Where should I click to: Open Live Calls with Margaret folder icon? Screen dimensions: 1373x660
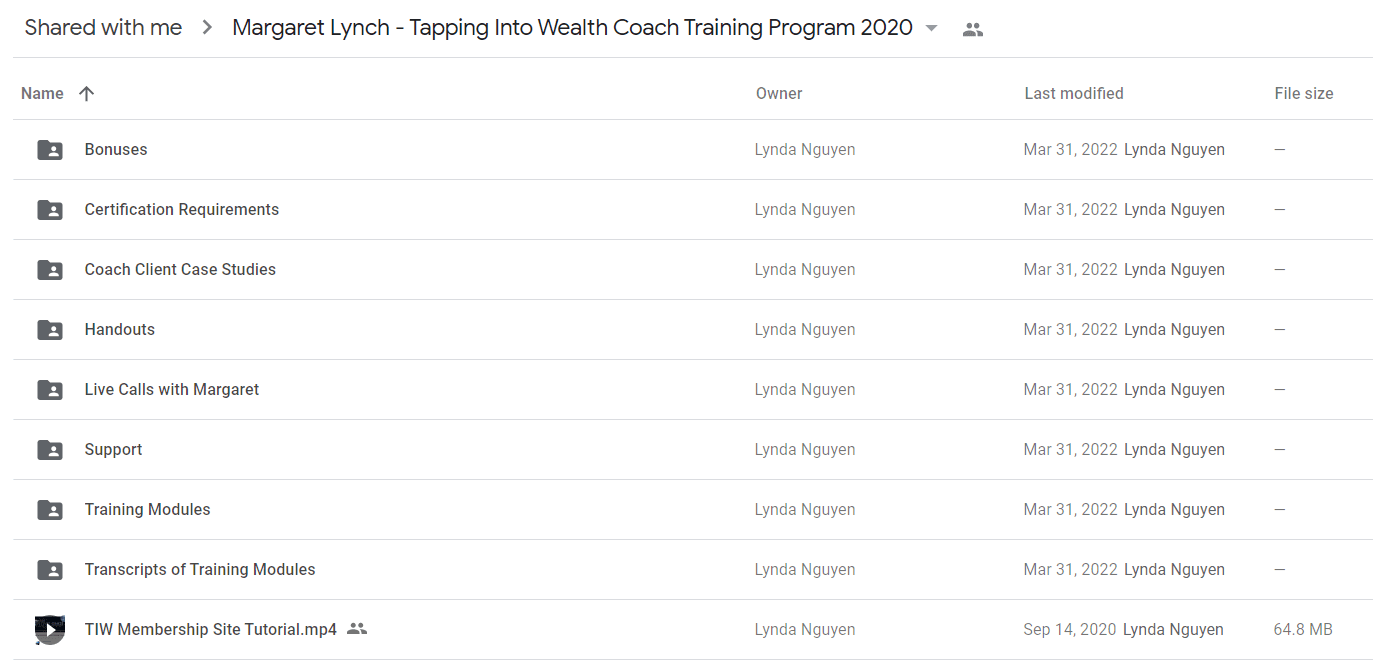(x=50, y=390)
